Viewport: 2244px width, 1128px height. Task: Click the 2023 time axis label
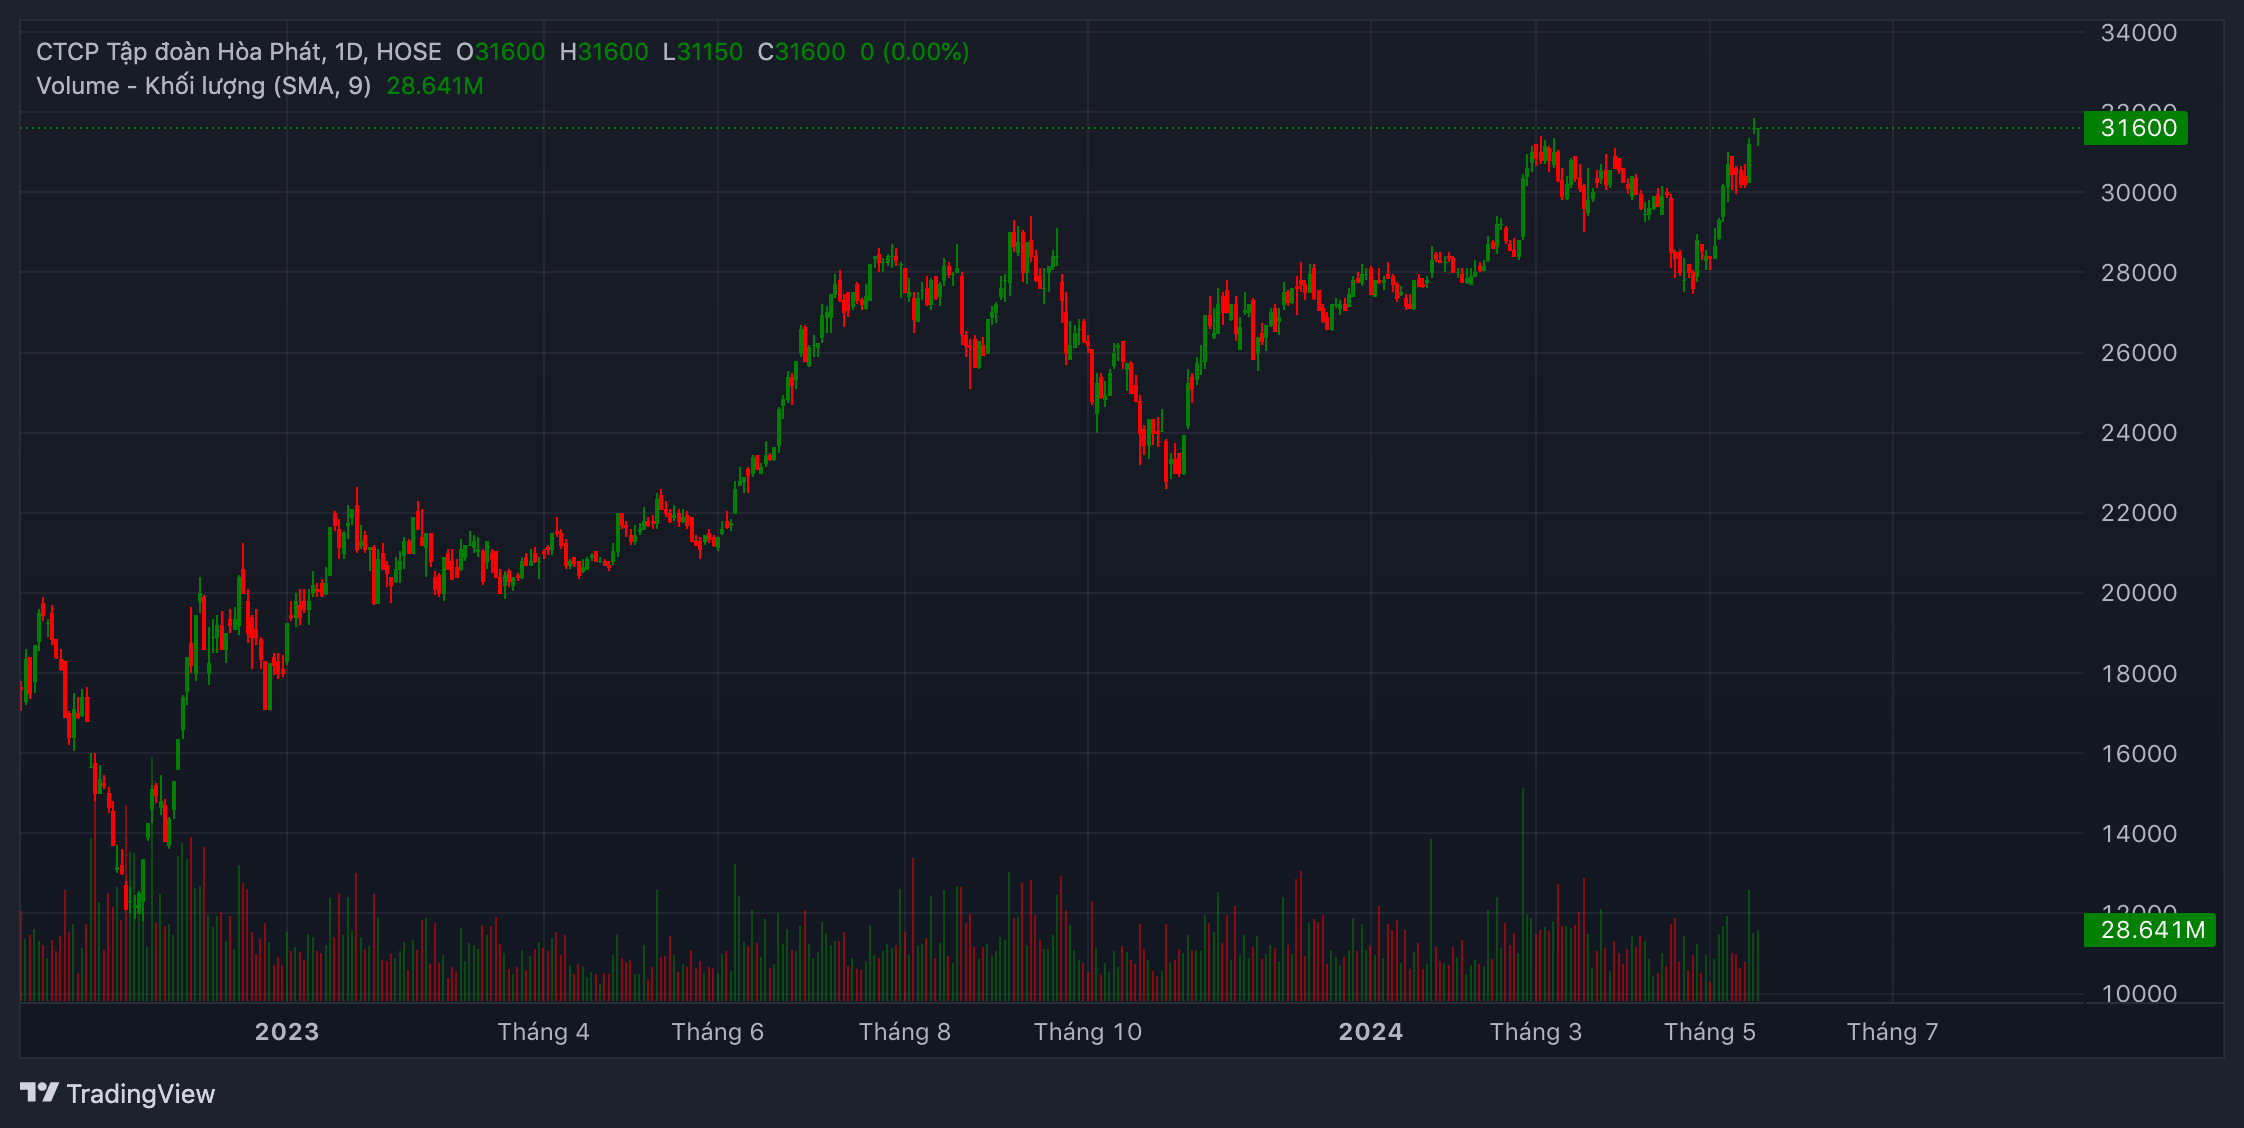287,1032
